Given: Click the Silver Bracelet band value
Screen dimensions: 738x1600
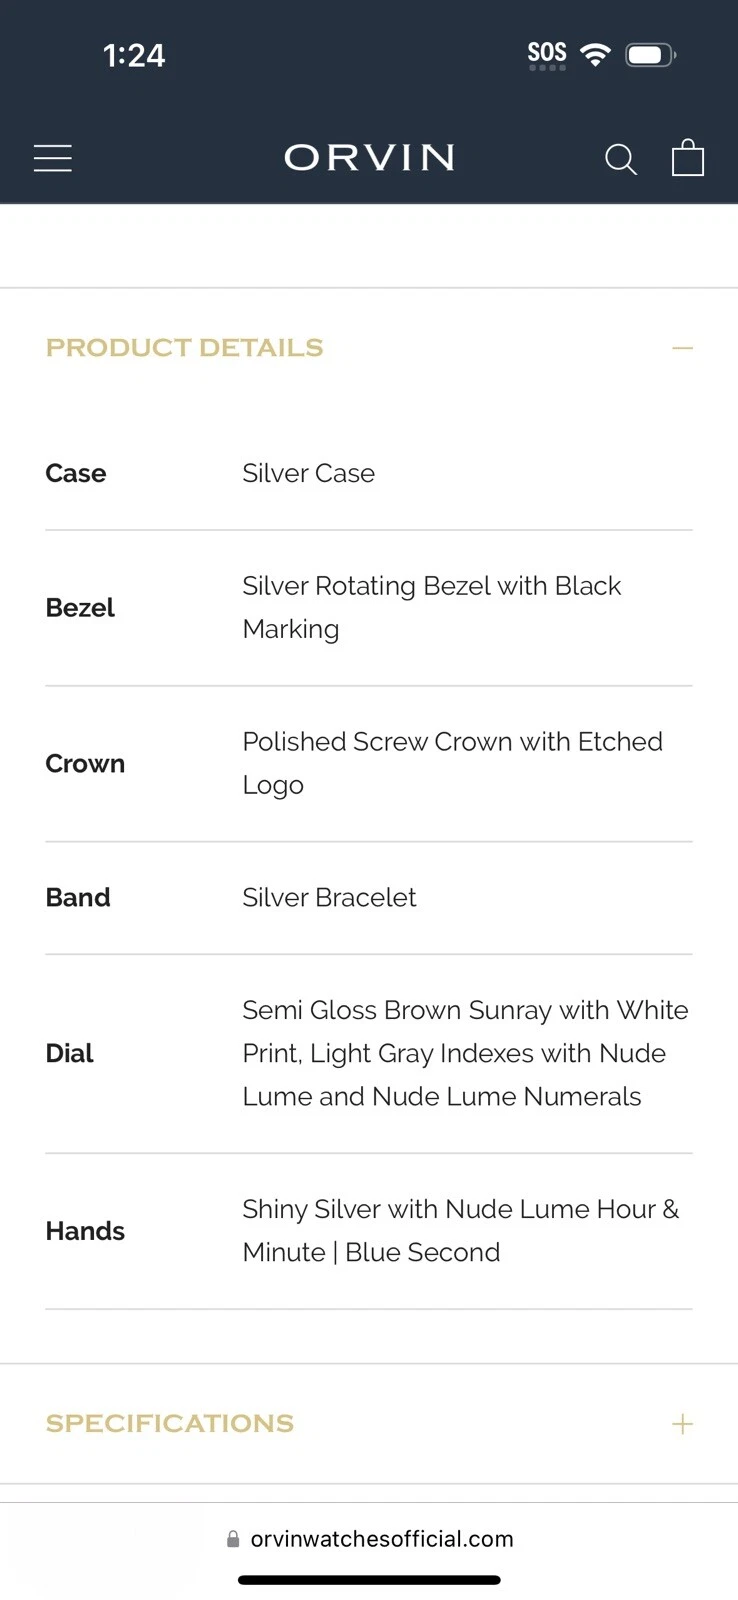Looking at the screenshot, I should pos(329,898).
